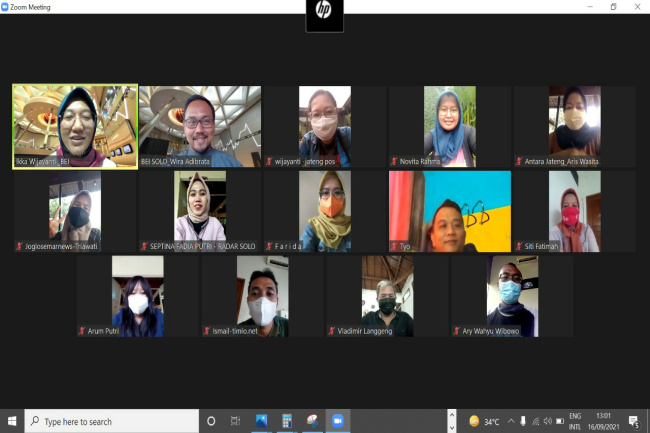Viewport: 650px width, 433px height.
Task: Click muted mic icon beside wijayanti - jateng pos
Action: point(269,161)
